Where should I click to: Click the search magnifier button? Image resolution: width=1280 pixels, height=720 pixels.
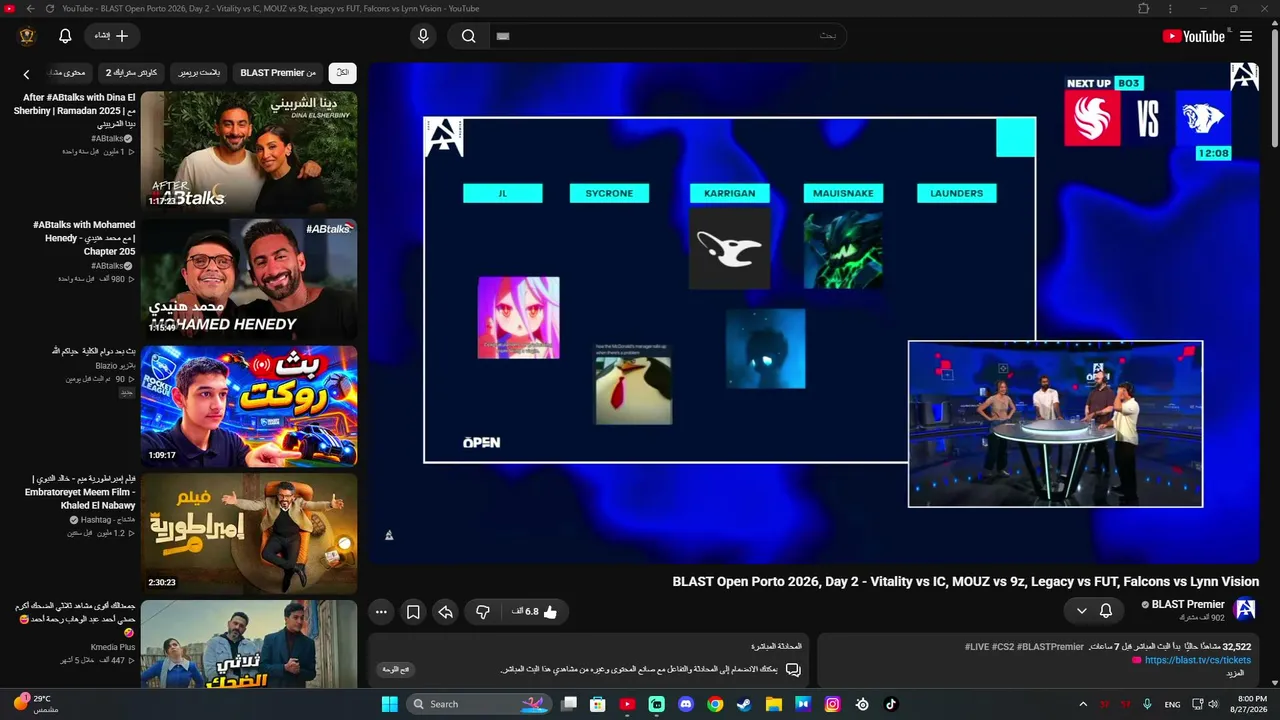click(x=468, y=36)
